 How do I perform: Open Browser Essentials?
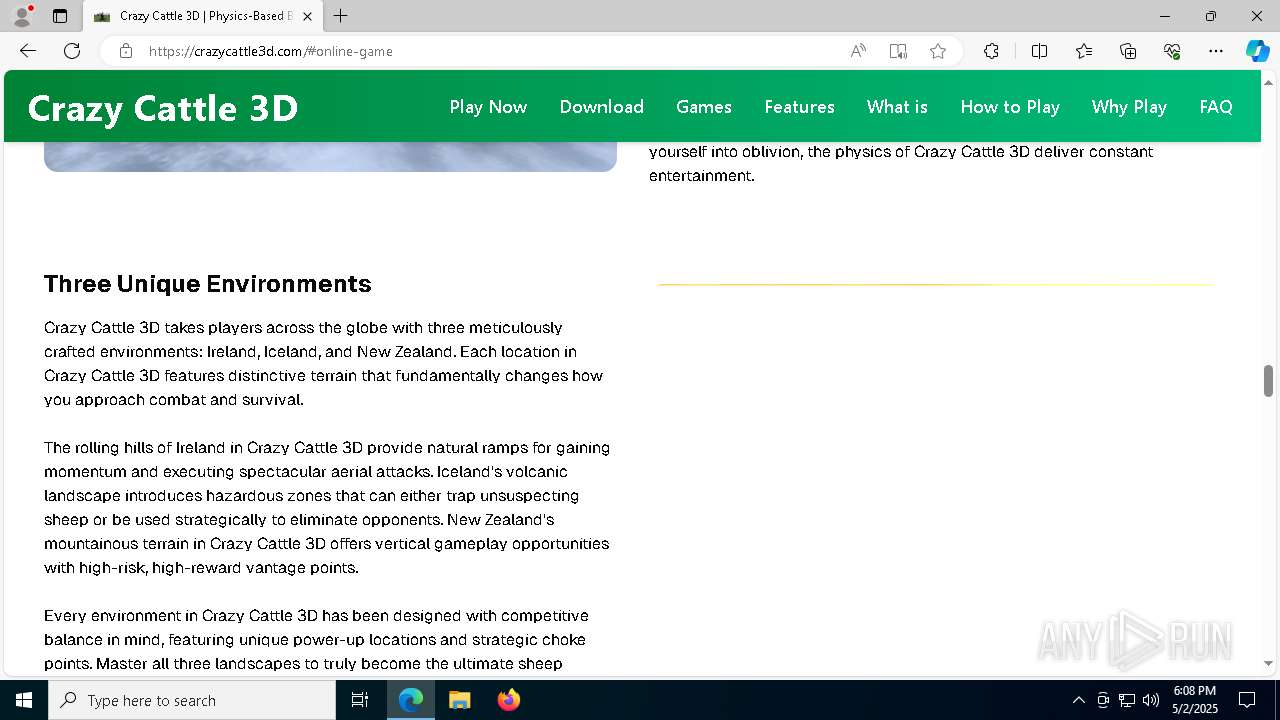point(1172,51)
